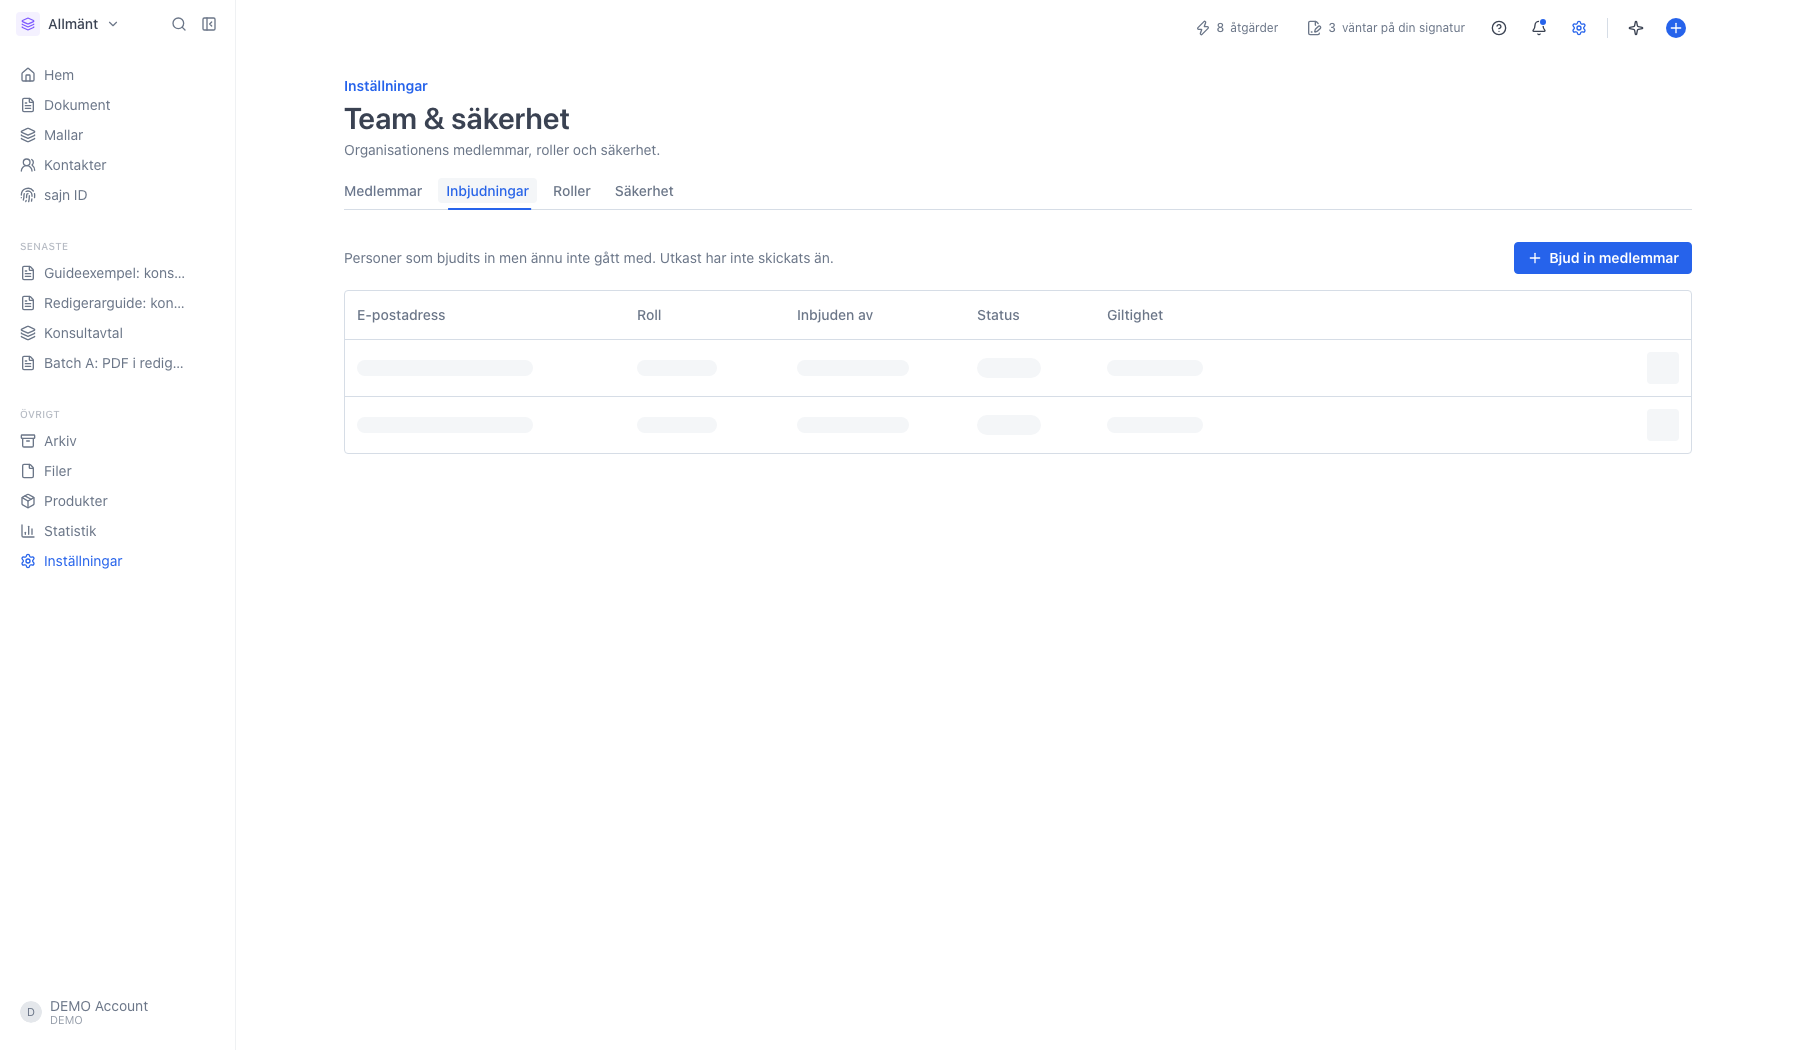Click the Inställningar breadcrumb link
This screenshot has width=1800, height=1050.
386,86
